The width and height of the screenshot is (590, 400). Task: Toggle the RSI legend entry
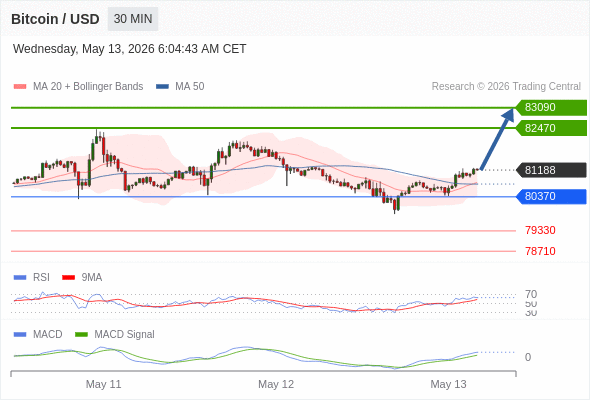click(x=32, y=277)
